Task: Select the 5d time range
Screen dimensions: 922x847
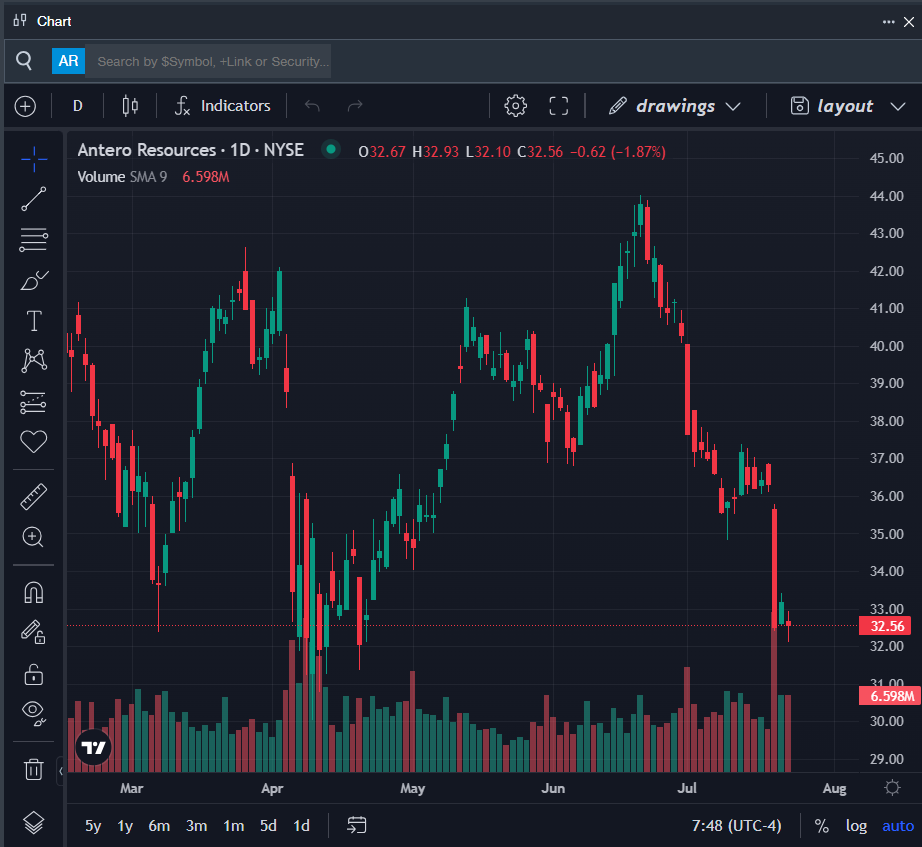Action: tap(268, 826)
